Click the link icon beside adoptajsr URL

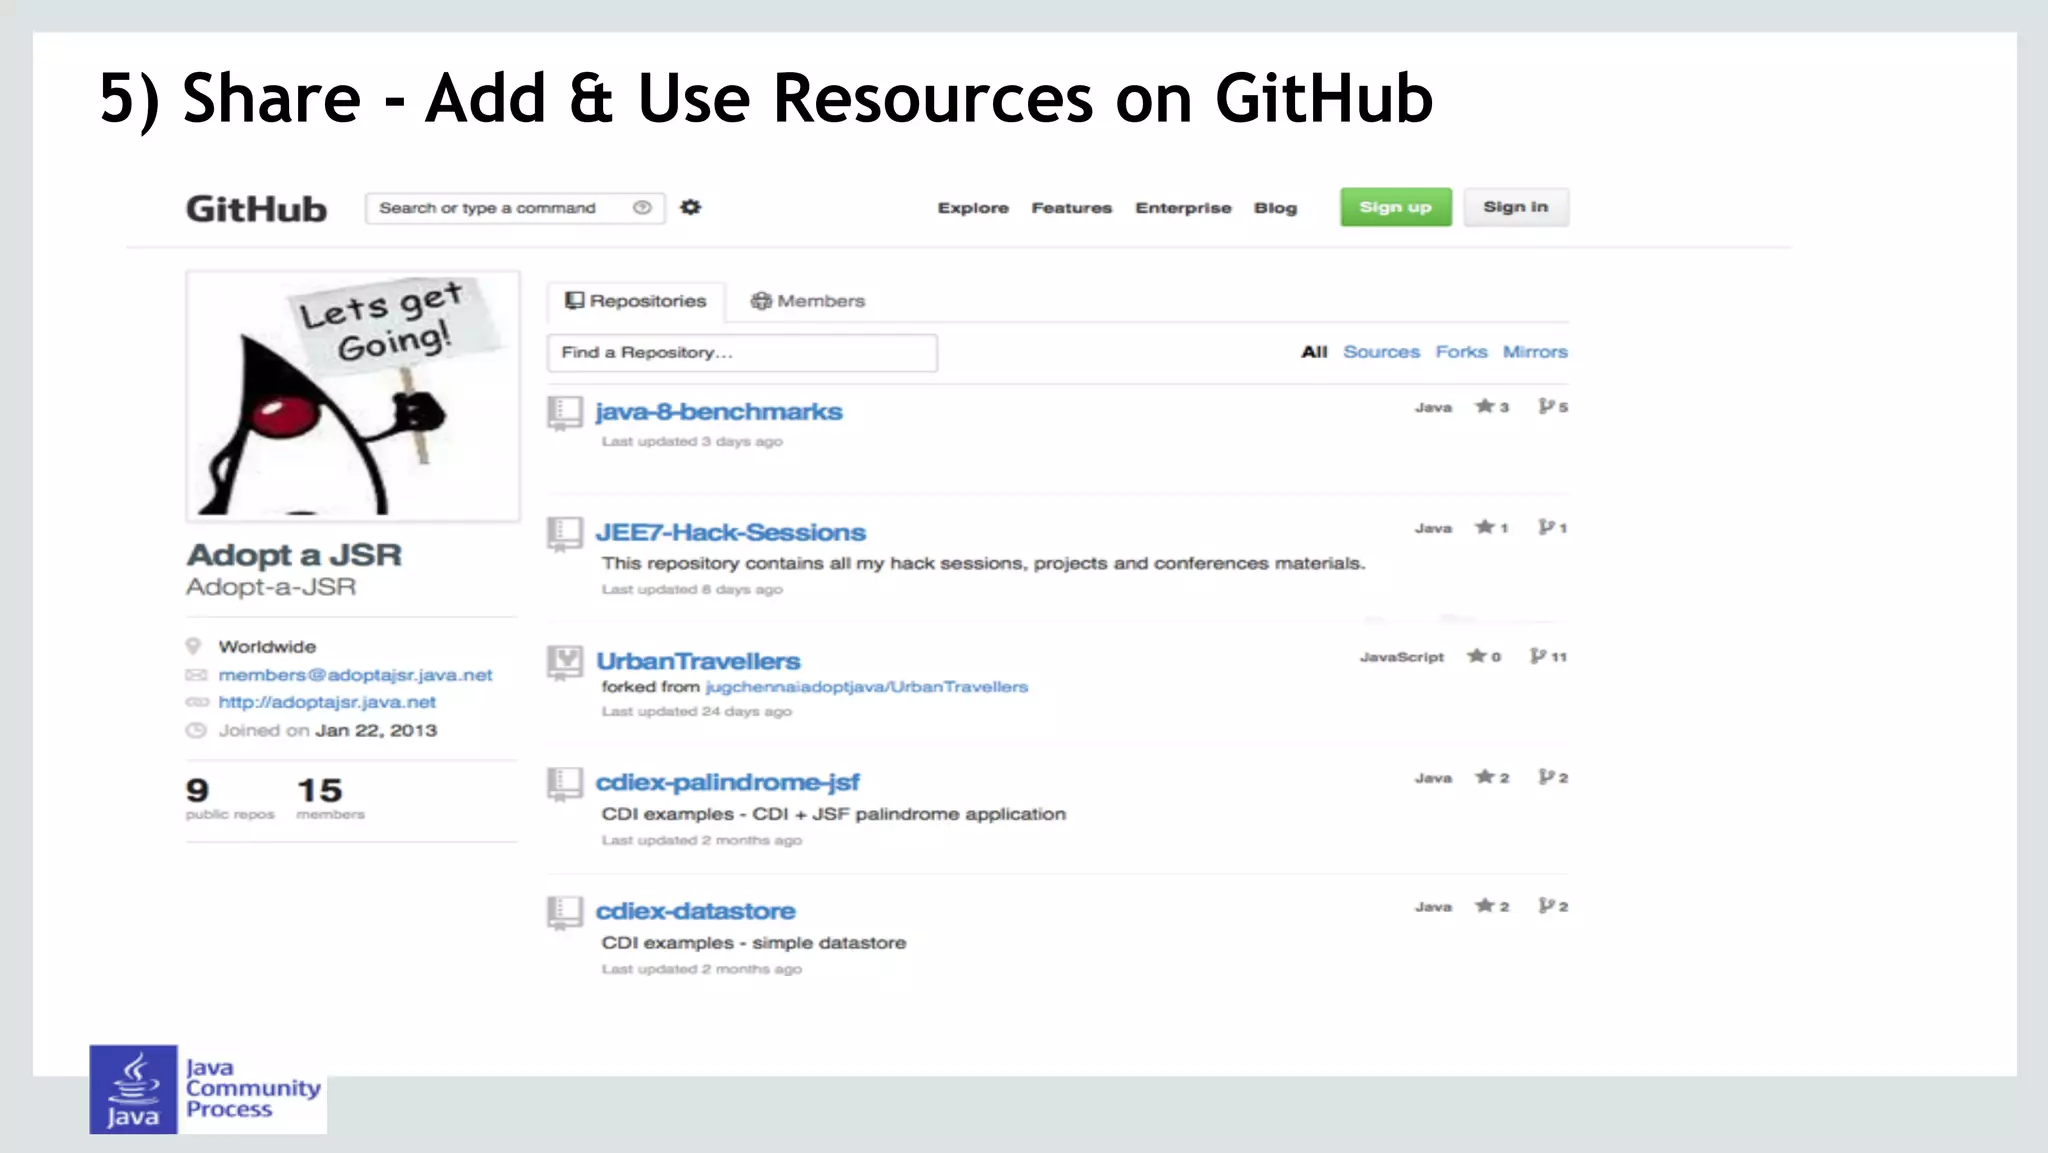(x=196, y=702)
